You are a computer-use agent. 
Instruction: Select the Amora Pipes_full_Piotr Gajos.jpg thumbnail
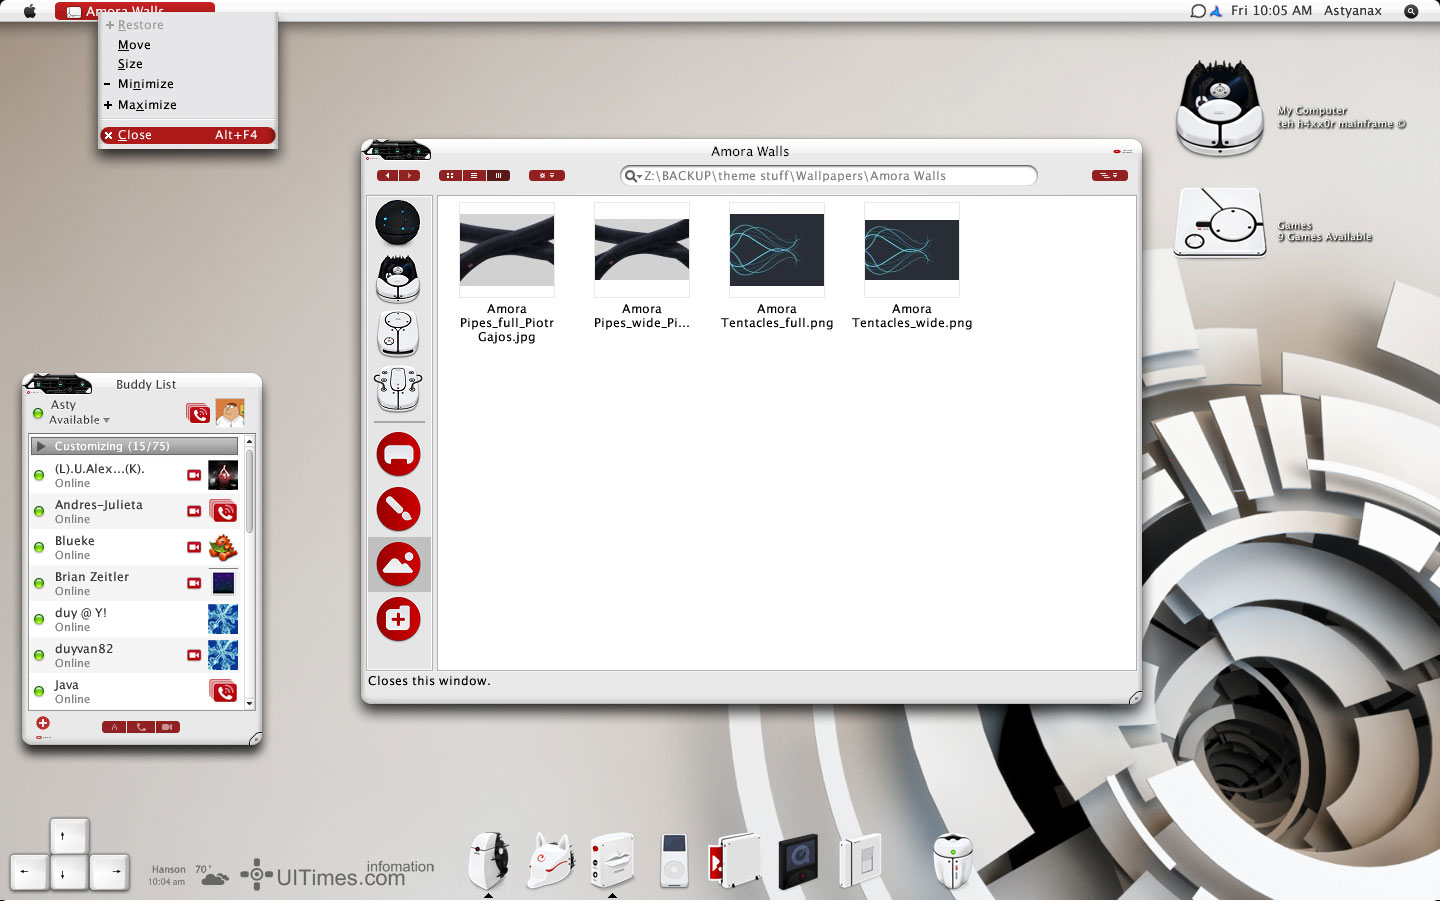coord(507,250)
